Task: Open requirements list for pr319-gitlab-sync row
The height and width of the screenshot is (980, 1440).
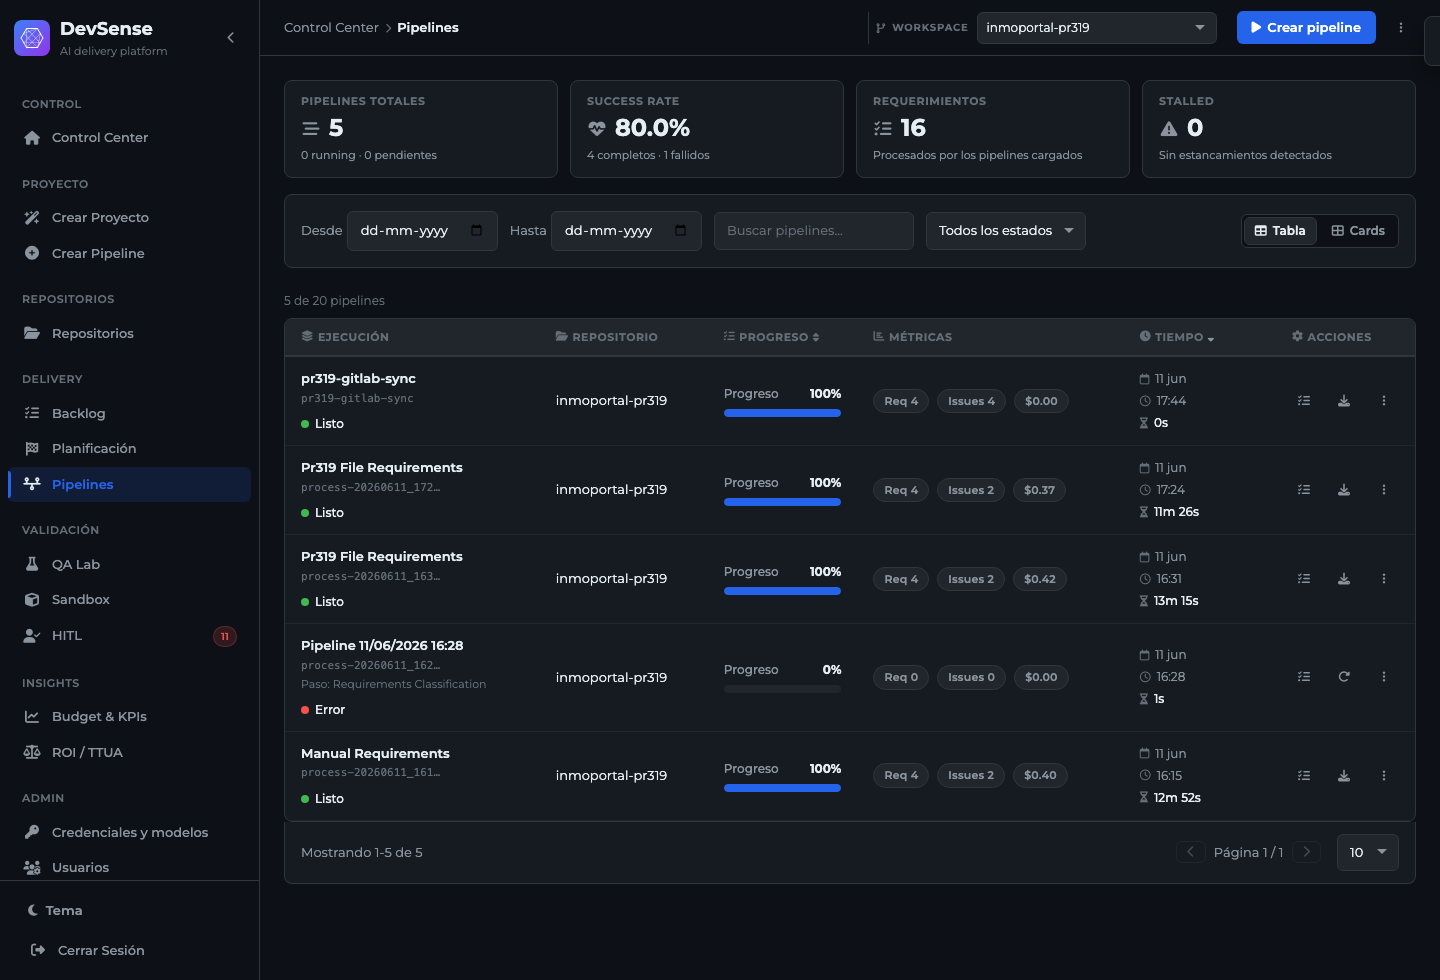Action: [x=1304, y=401]
